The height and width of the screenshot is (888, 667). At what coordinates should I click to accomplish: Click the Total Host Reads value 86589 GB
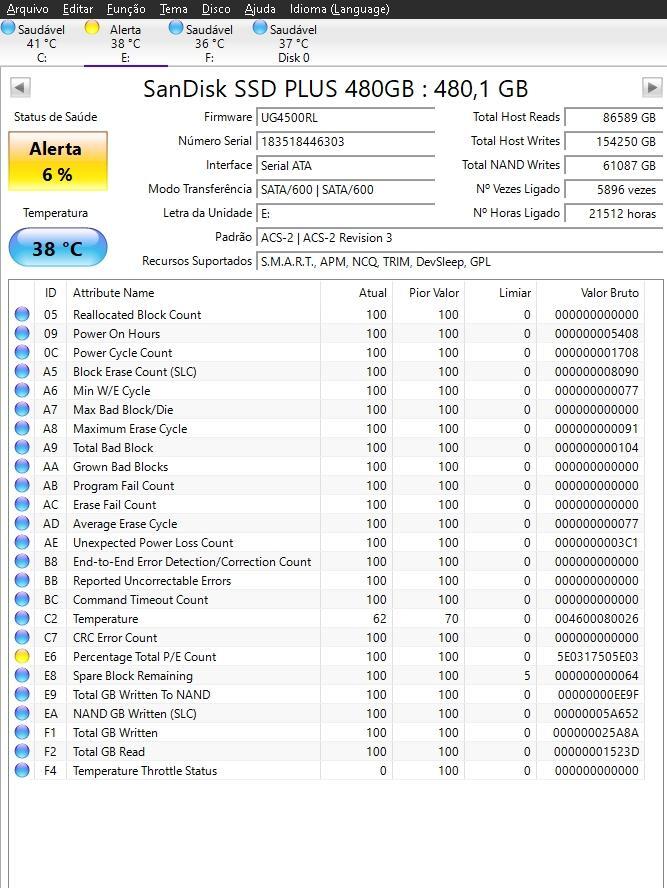point(613,118)
